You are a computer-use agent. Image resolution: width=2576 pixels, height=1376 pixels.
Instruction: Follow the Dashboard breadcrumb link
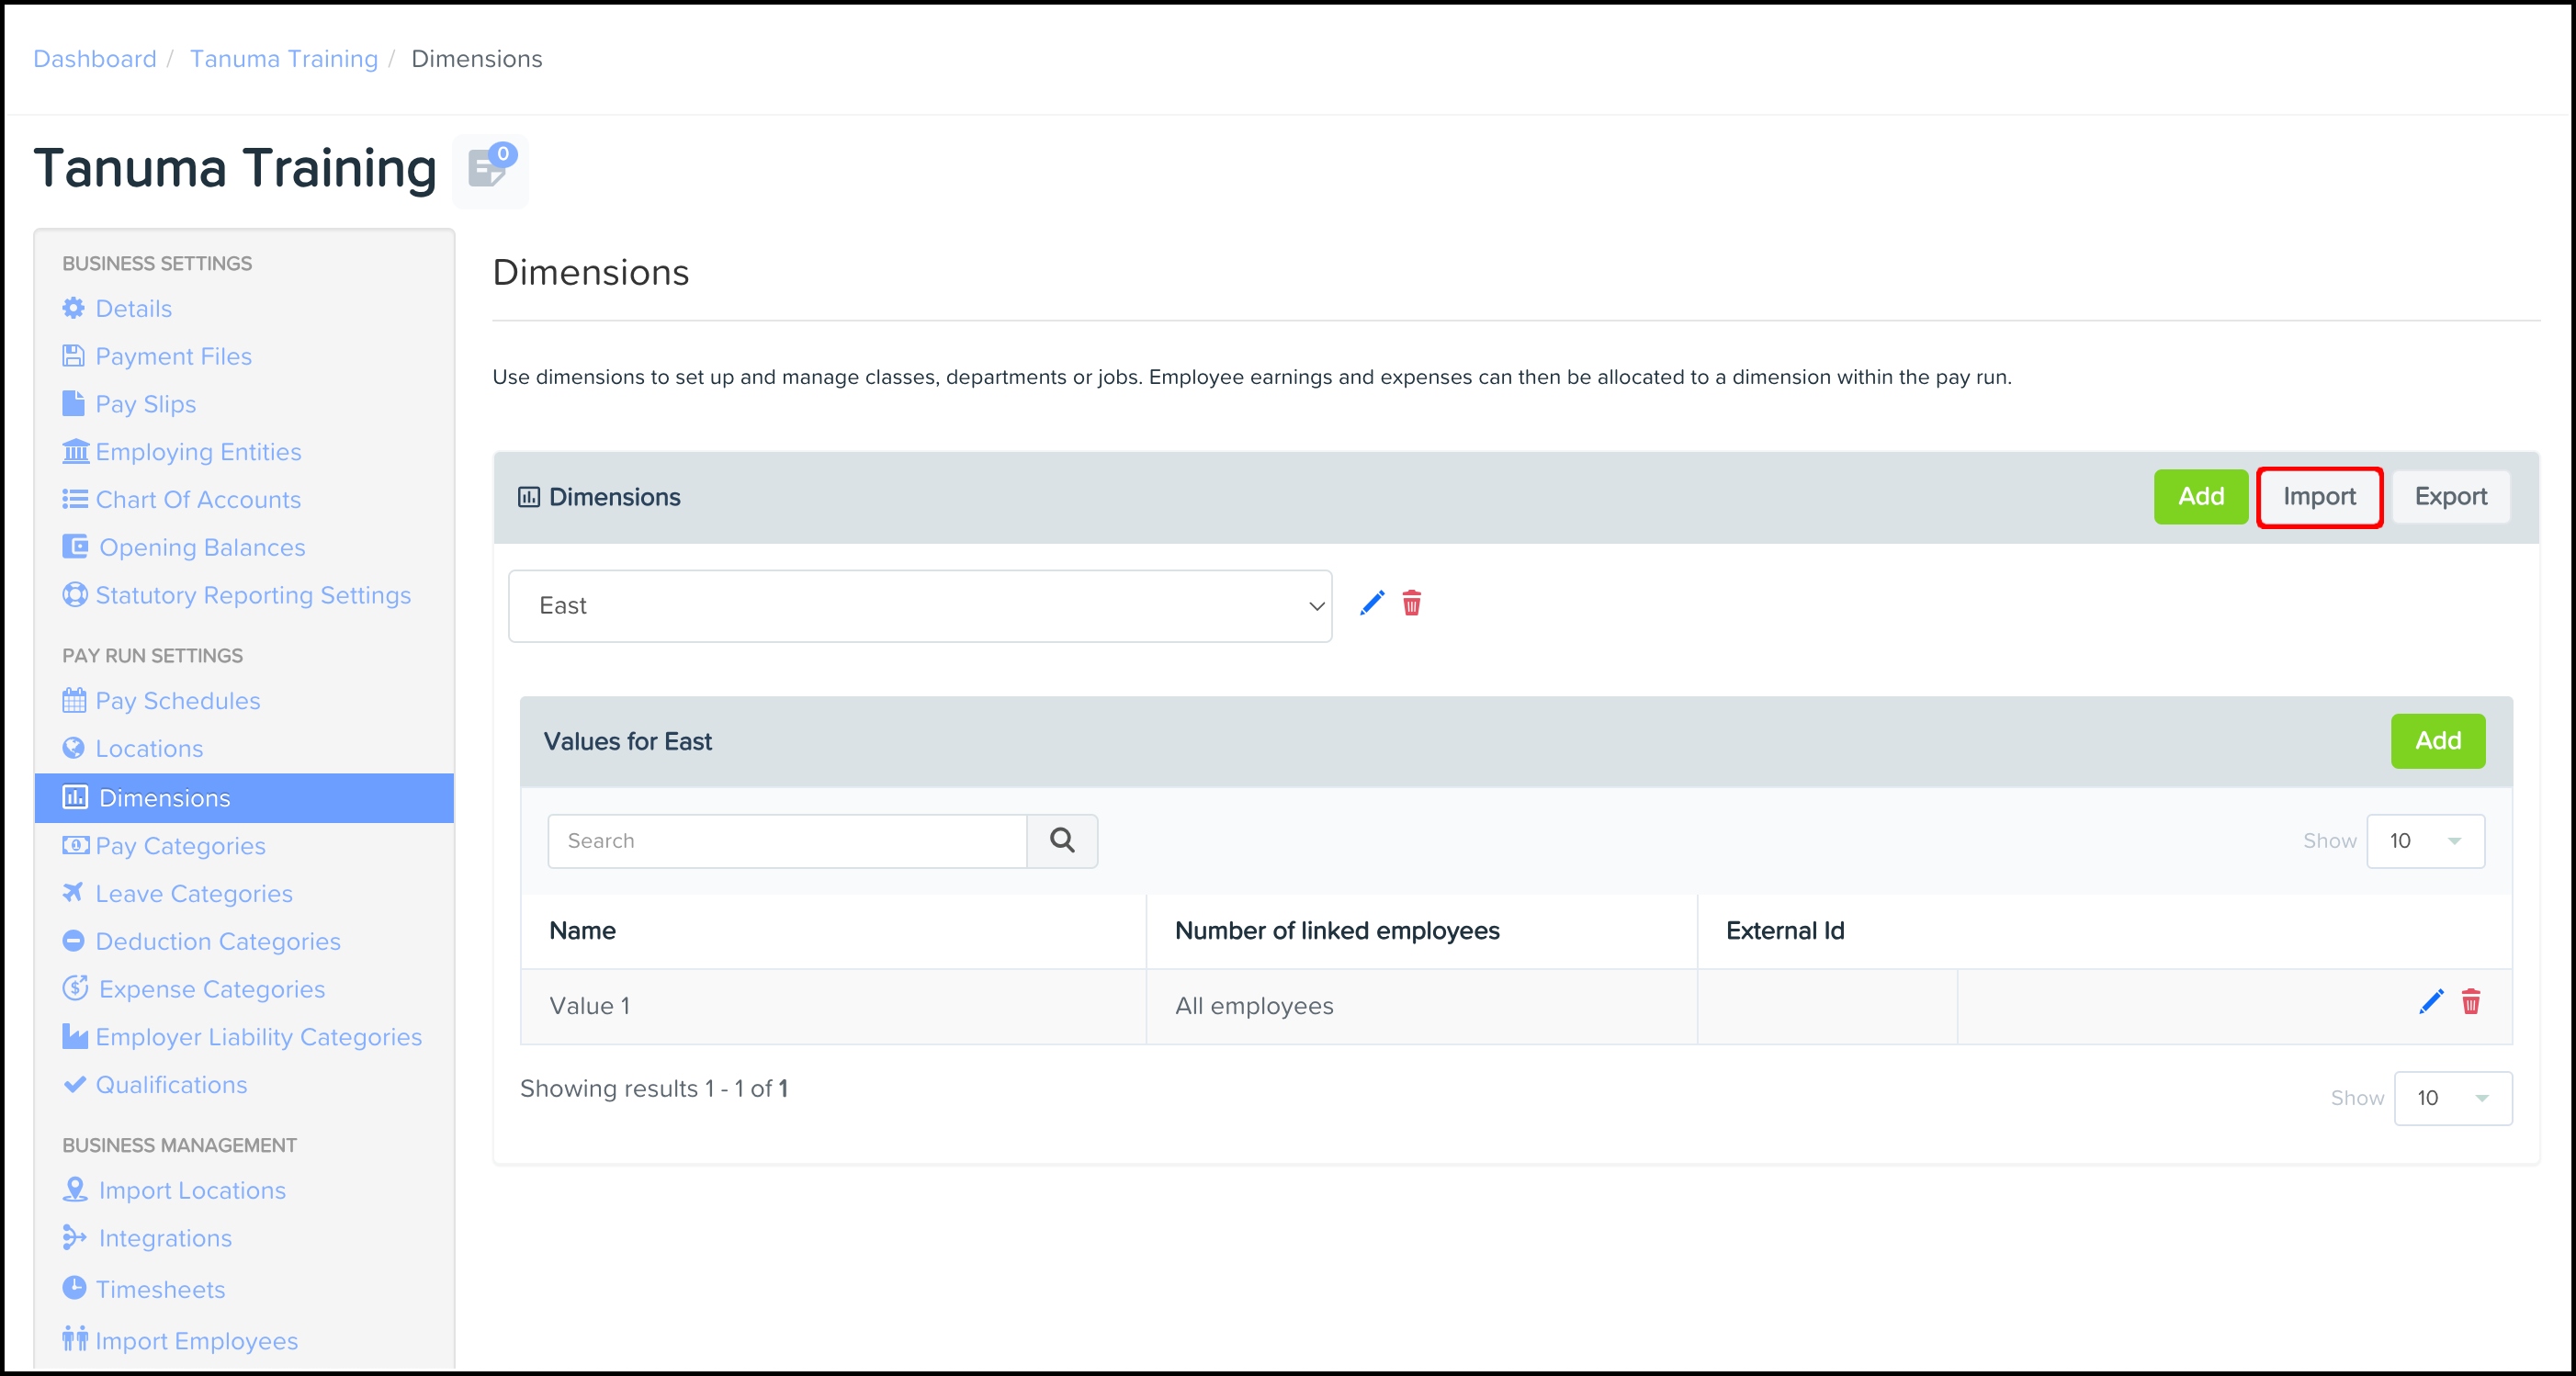(95, 59)
